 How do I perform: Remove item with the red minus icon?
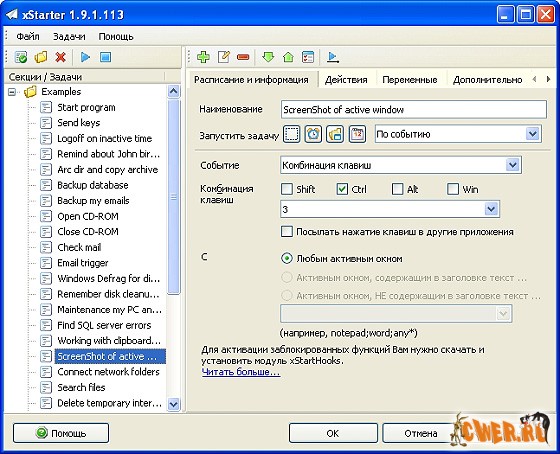click(243, 57)
